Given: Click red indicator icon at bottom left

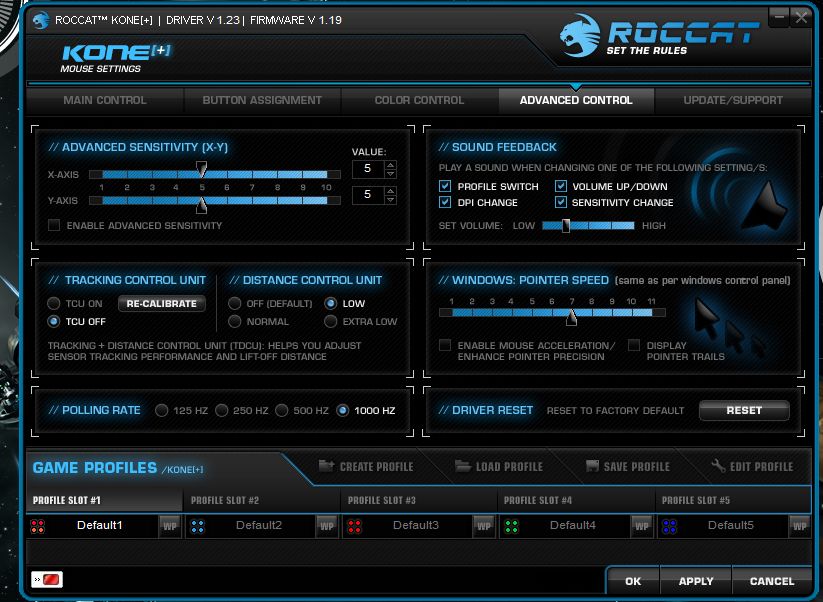Looking at the screenshot, I should pyautogui.click(x=47, y=579).
